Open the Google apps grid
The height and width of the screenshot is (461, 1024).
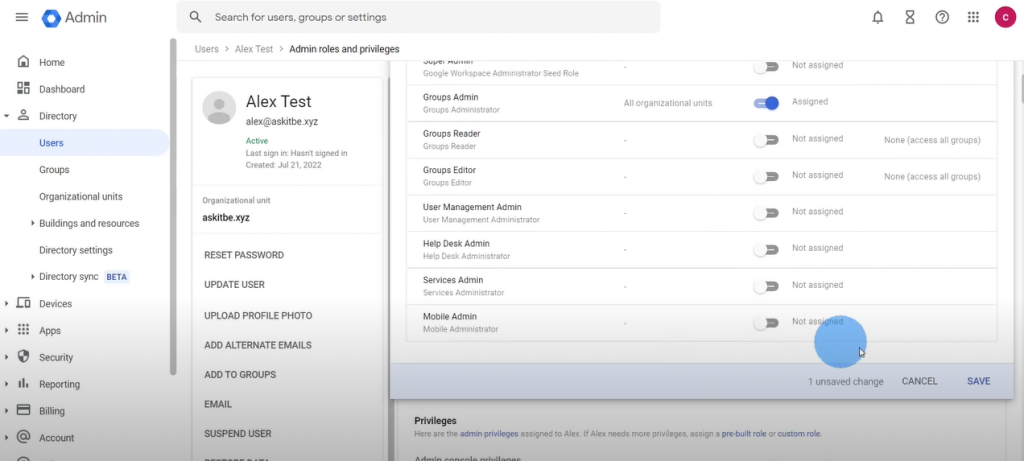click(x=973, y=17)
